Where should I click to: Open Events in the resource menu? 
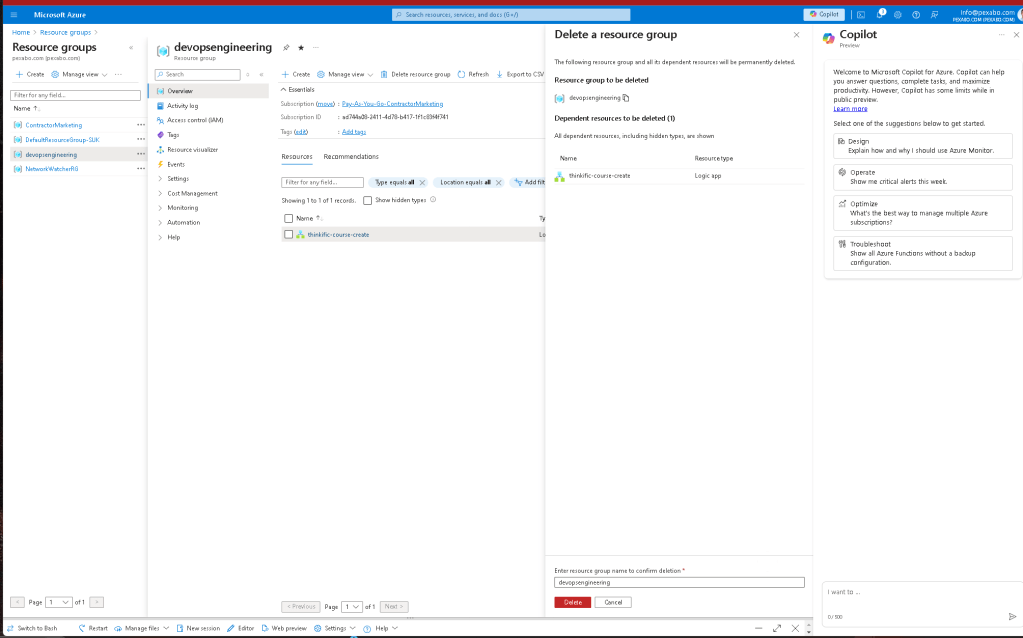click(x=176, y=164)
